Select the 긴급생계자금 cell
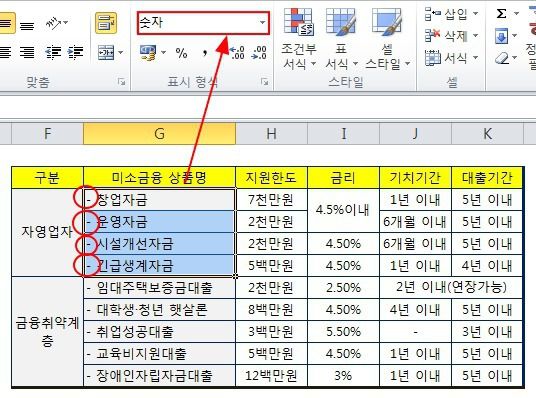The width and height of the screenshot is (536, 398). pos(159,266)
